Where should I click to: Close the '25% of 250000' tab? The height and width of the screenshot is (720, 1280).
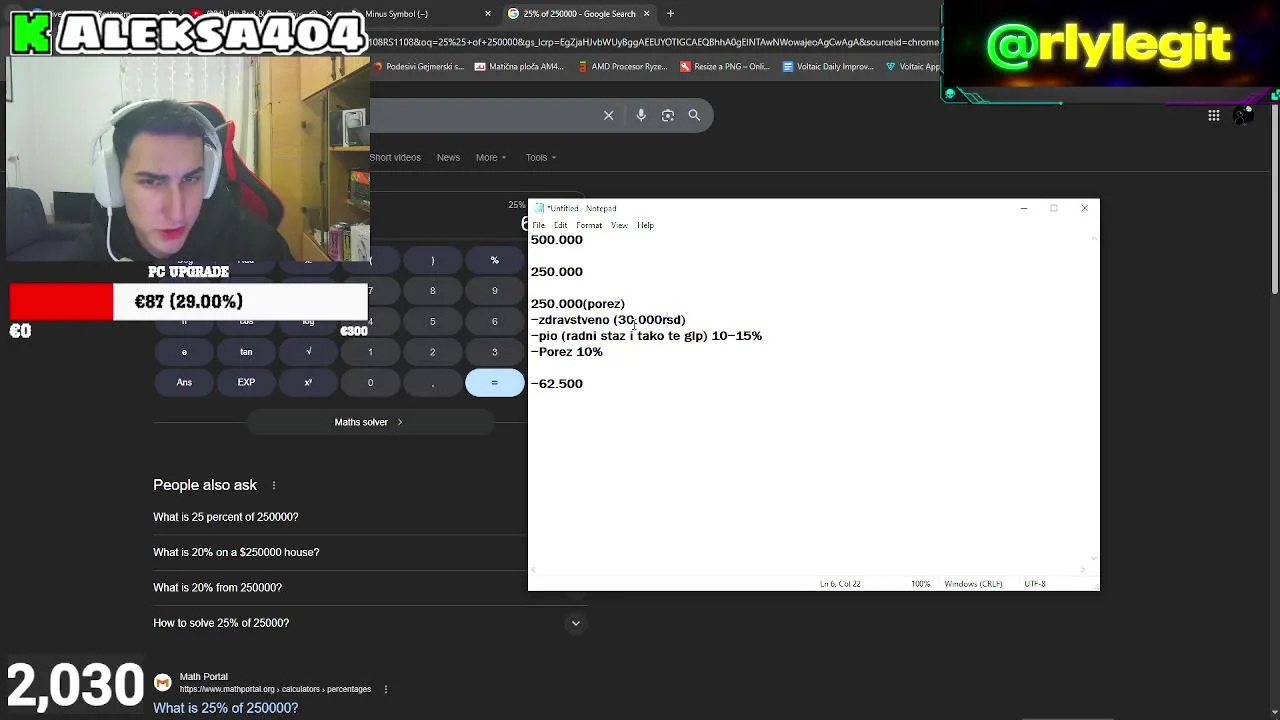coord(646,13)
